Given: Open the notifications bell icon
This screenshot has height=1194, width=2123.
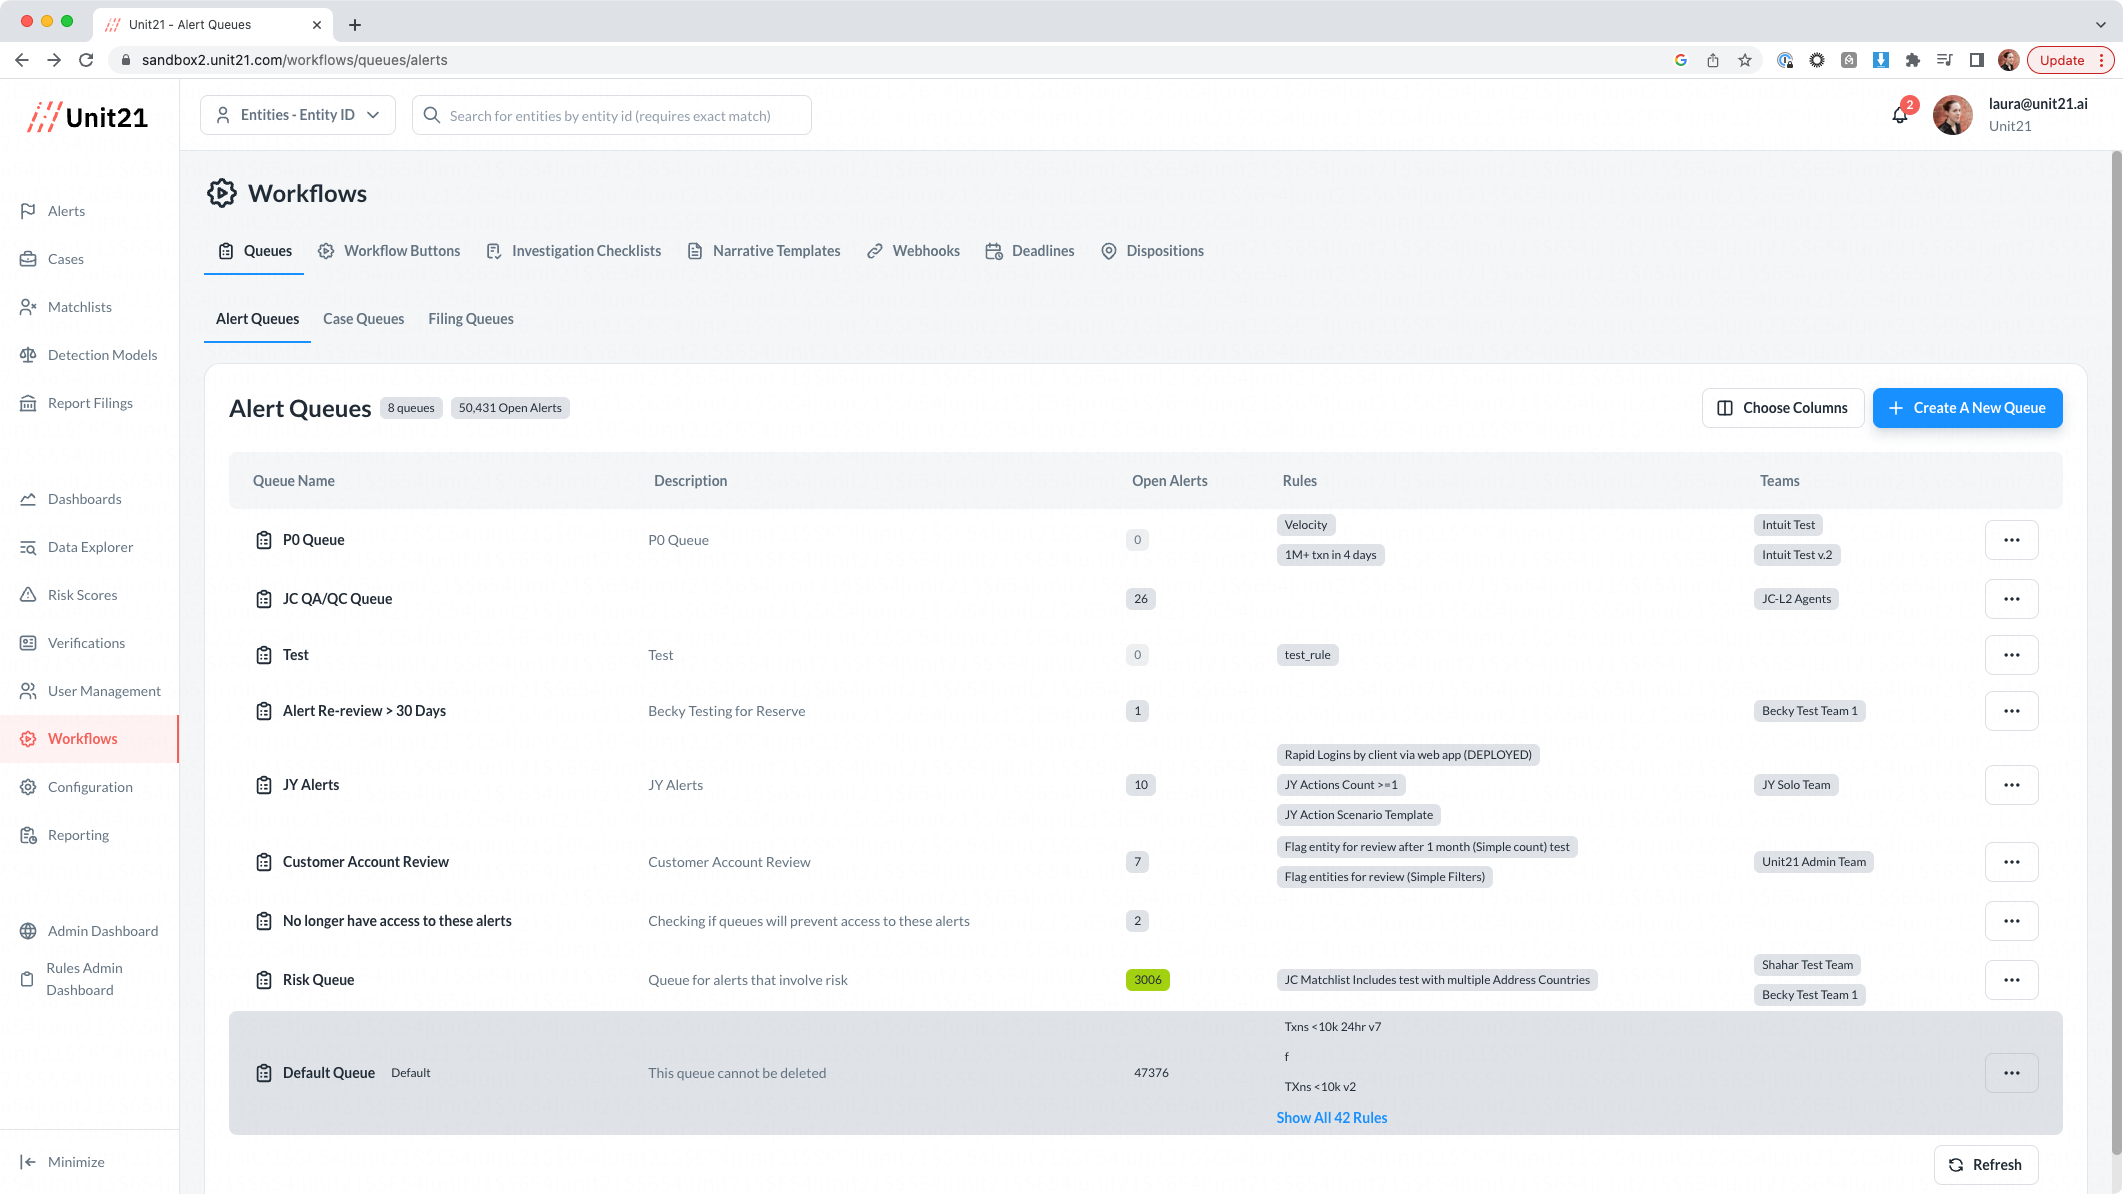Looking at the screenshot, I should click(x=1899, y=115).
